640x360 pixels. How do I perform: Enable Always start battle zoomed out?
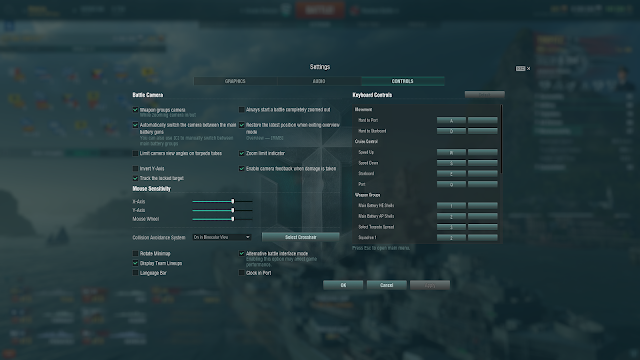pyautogui.click(x=242, y=109)
